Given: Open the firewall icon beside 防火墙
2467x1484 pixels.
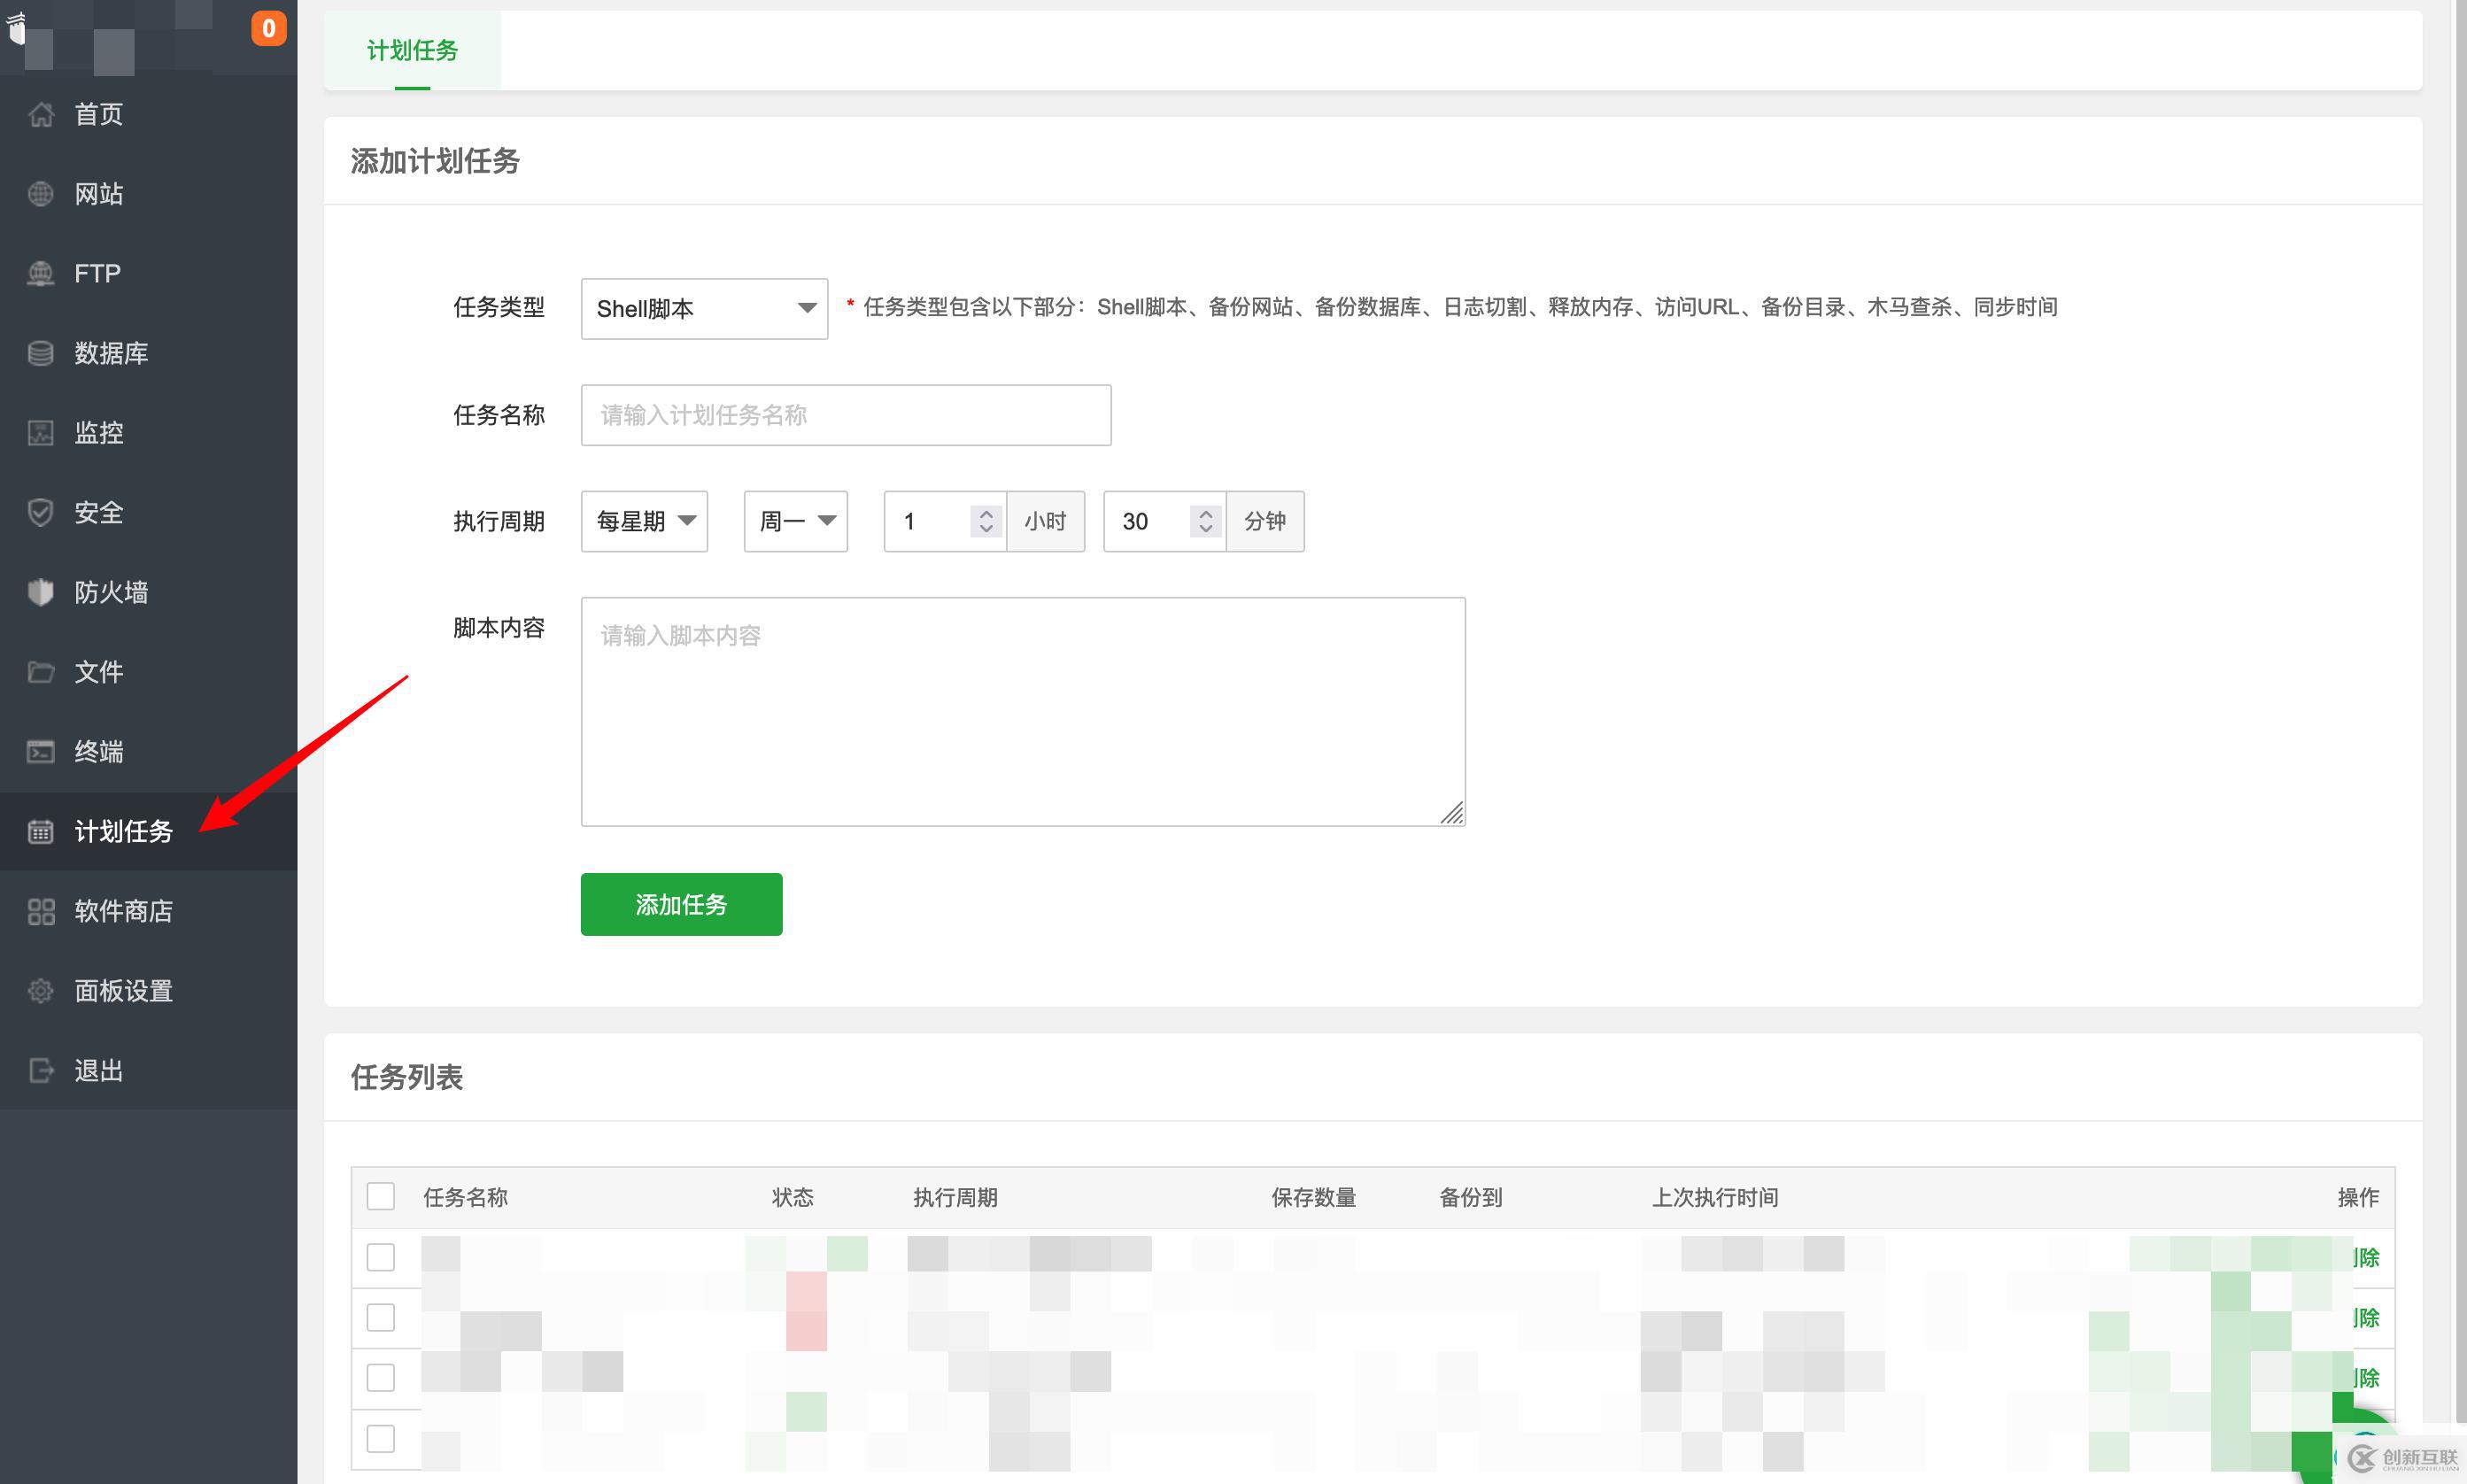Looking at the screenshot, I should click(40, 592).
